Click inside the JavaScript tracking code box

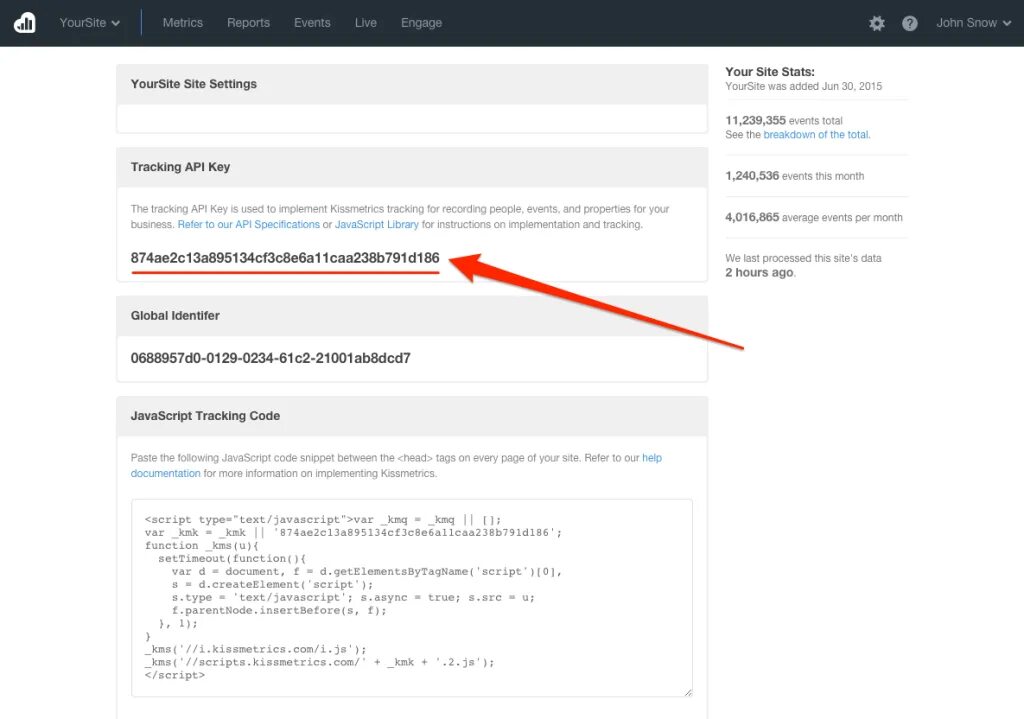click(411, 598)
